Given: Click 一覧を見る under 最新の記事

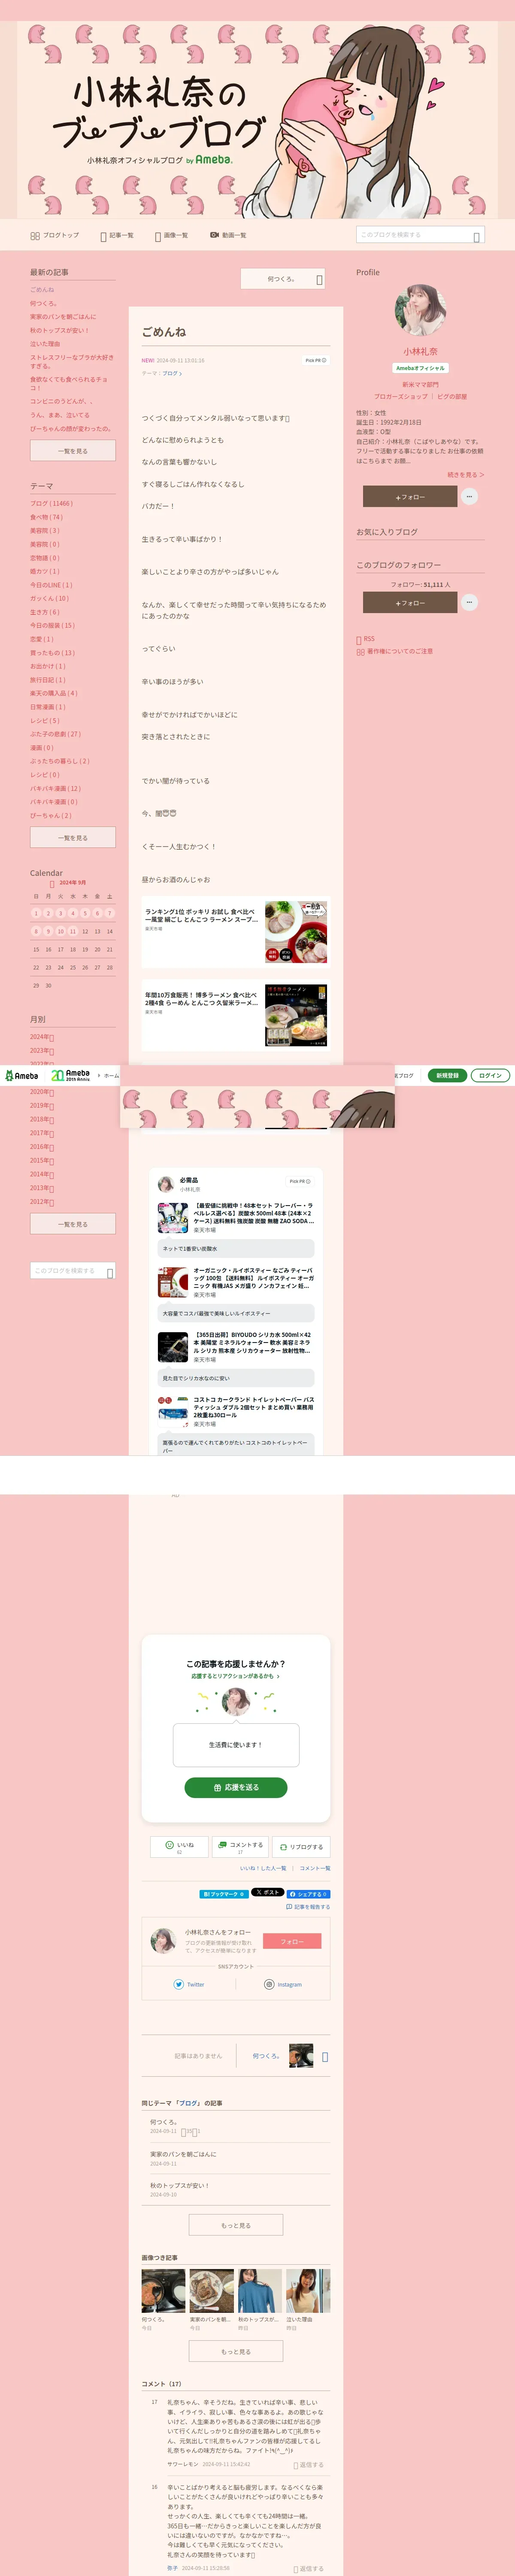Looking at the screenshot, I should point(73,451).
